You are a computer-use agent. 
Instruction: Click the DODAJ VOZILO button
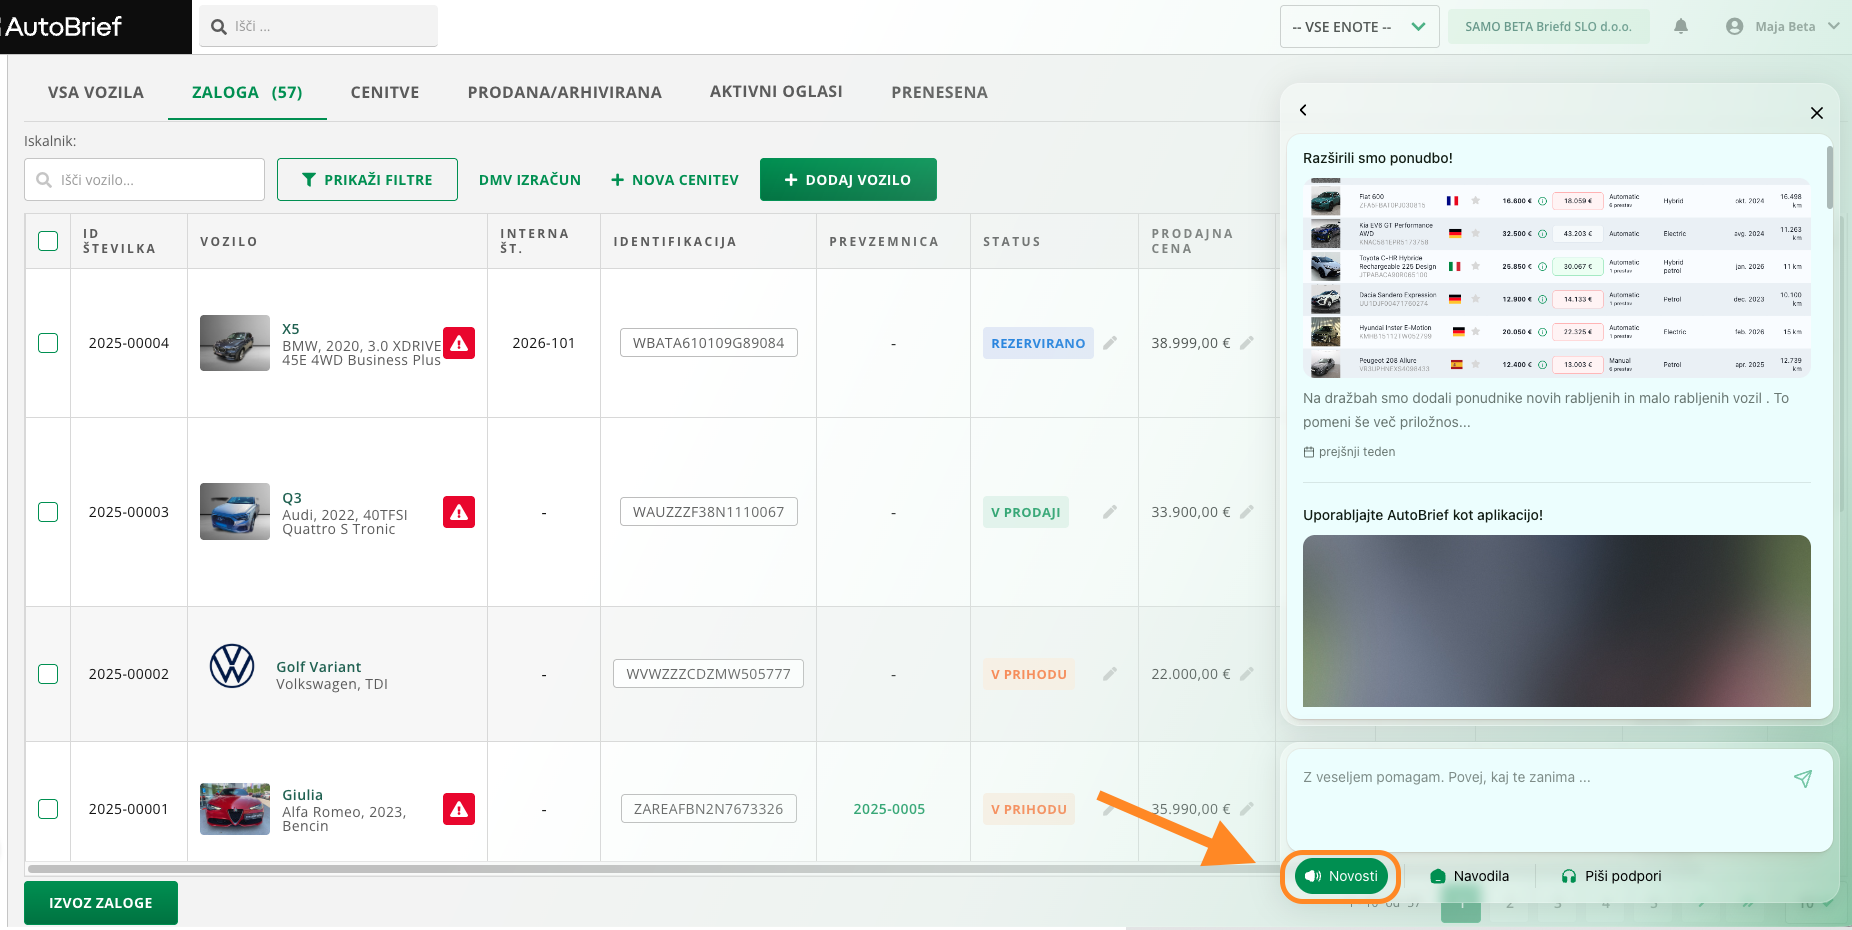[x=848, y=180]
